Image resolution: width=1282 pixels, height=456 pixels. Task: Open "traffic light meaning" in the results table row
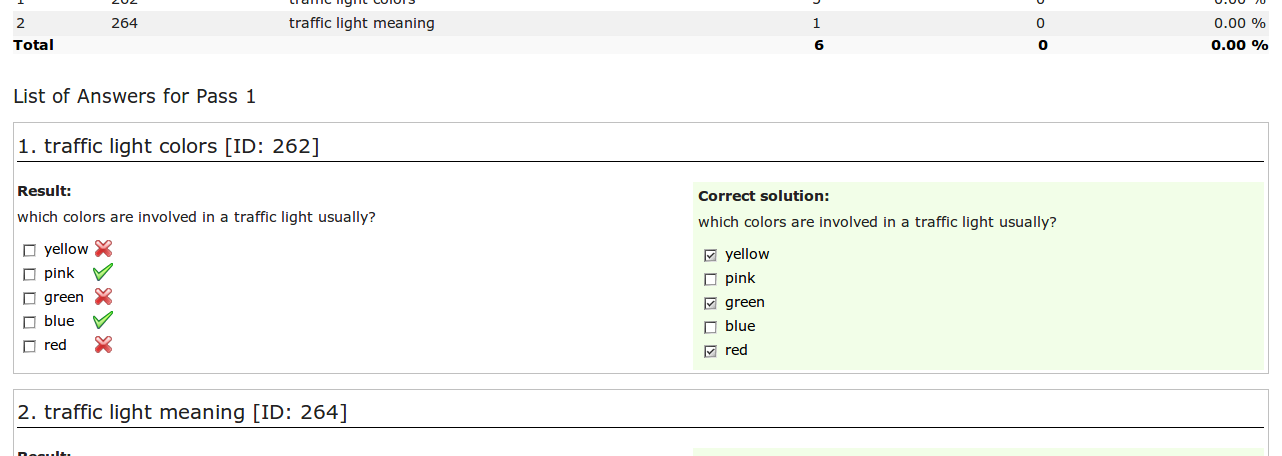coord(361,23)
